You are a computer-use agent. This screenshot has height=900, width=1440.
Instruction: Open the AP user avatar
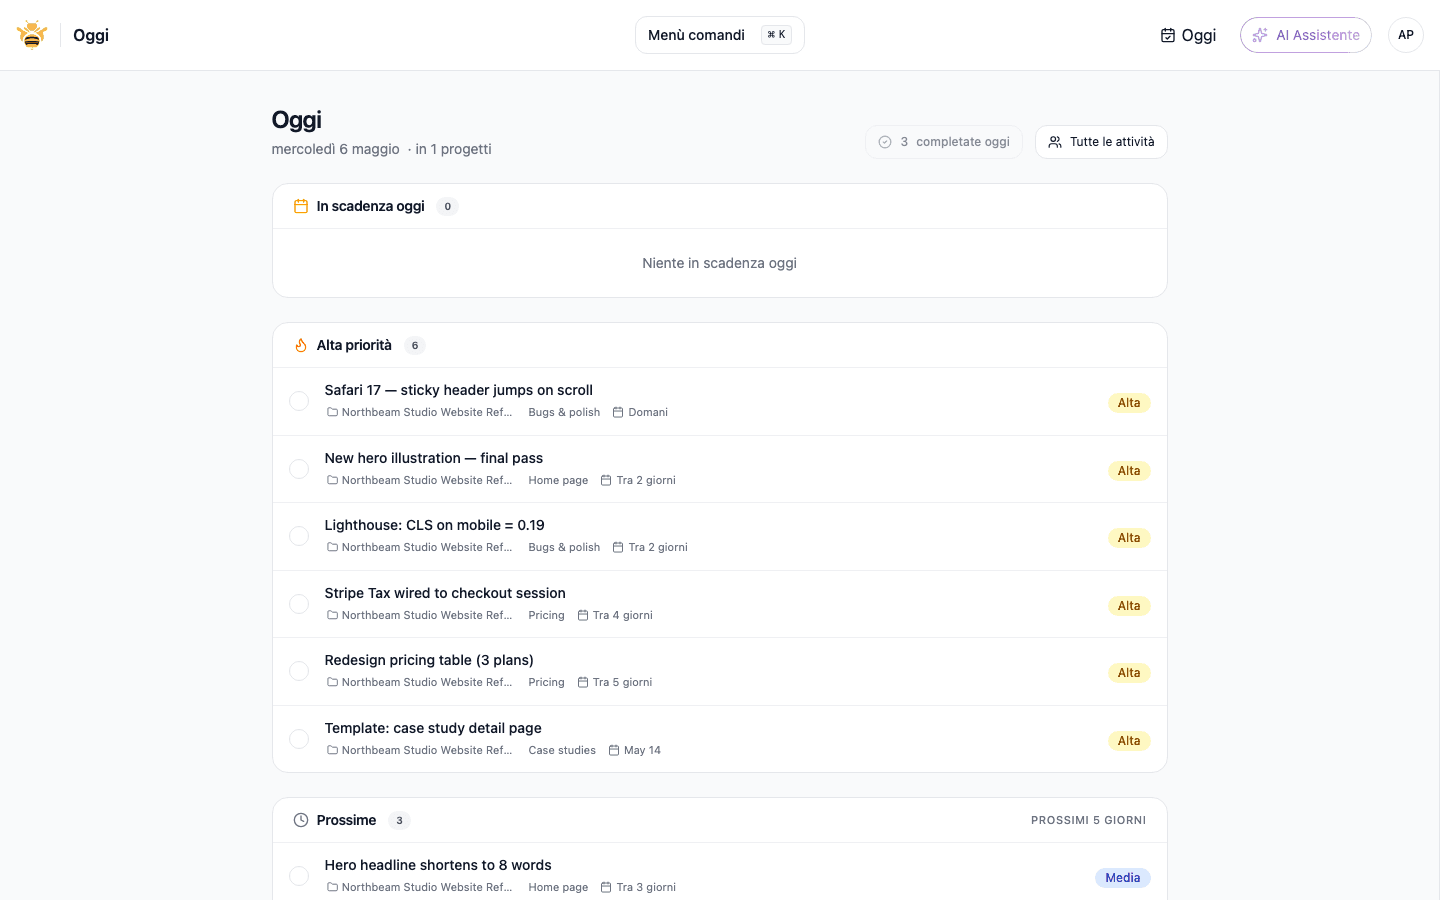click(x=1405, y=35)
